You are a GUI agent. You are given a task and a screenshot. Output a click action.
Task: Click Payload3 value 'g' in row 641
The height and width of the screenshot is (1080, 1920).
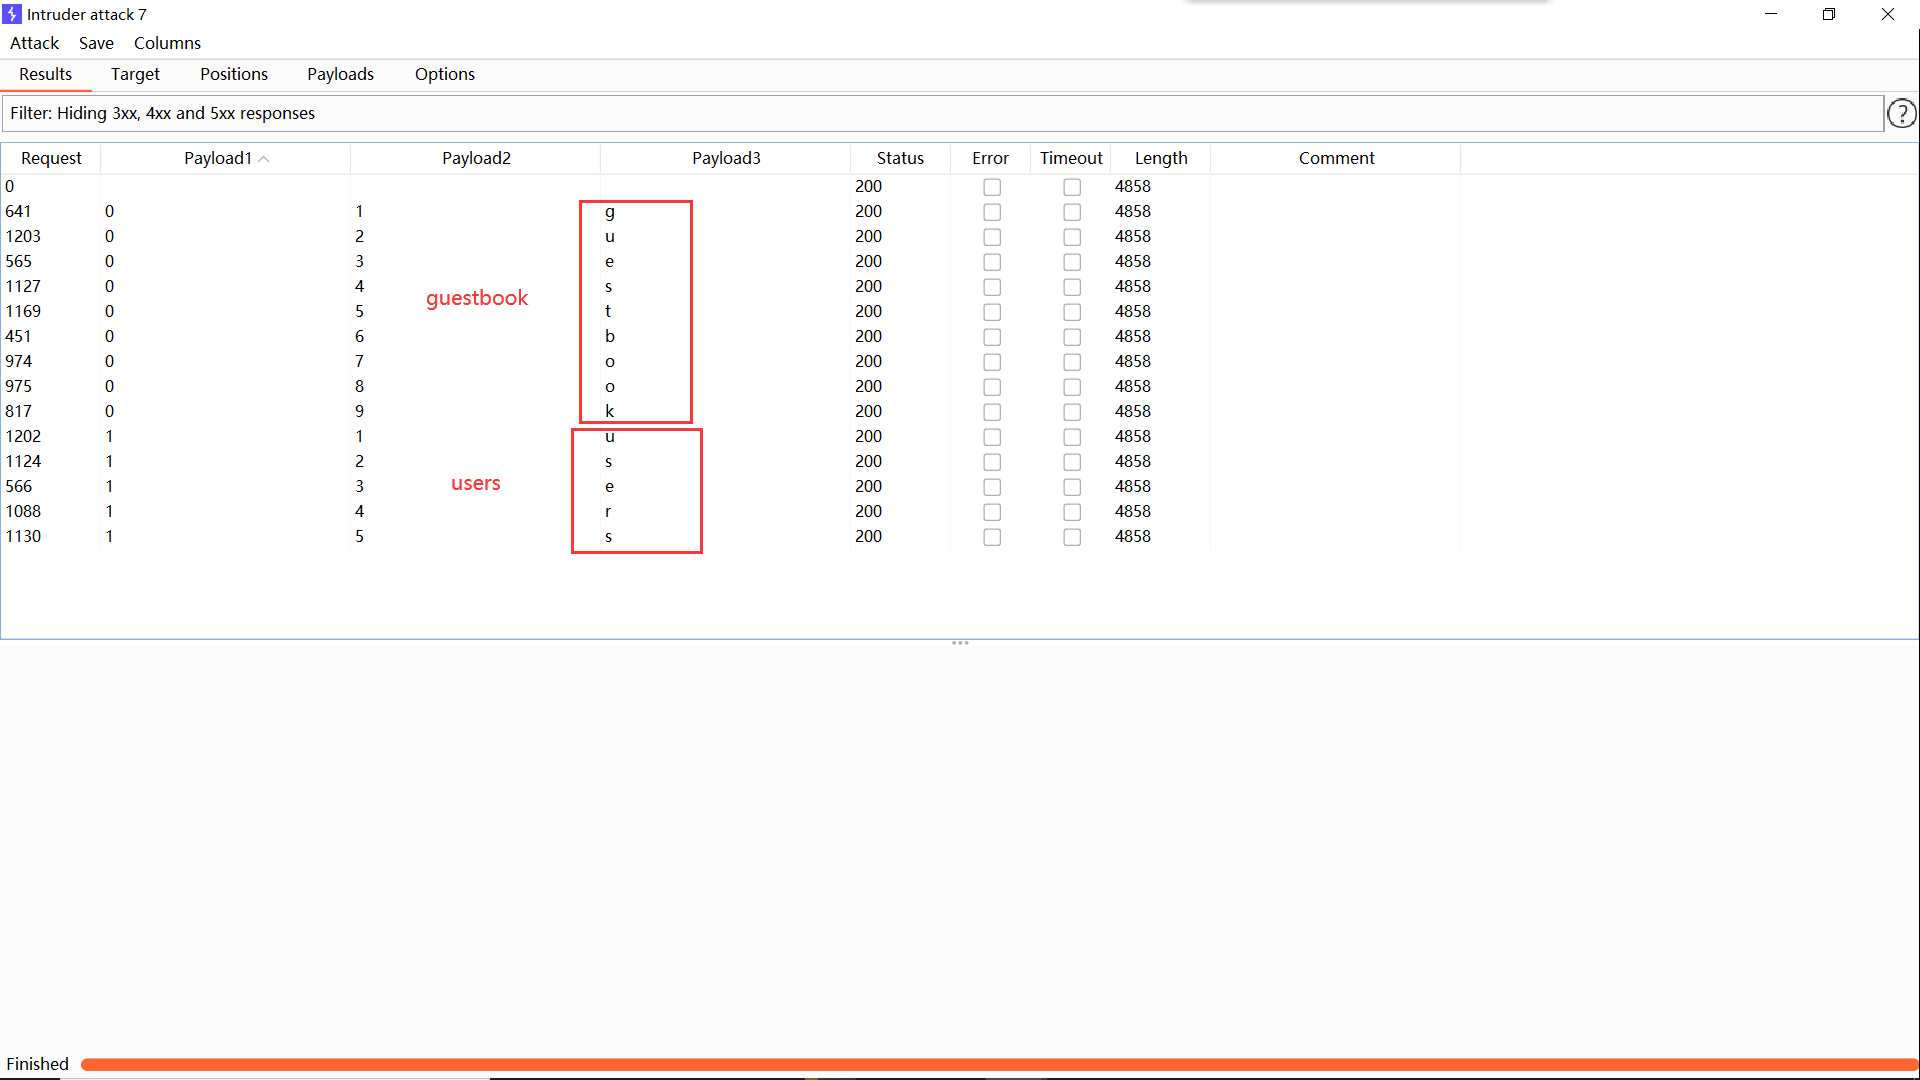[x=610, y=212]
